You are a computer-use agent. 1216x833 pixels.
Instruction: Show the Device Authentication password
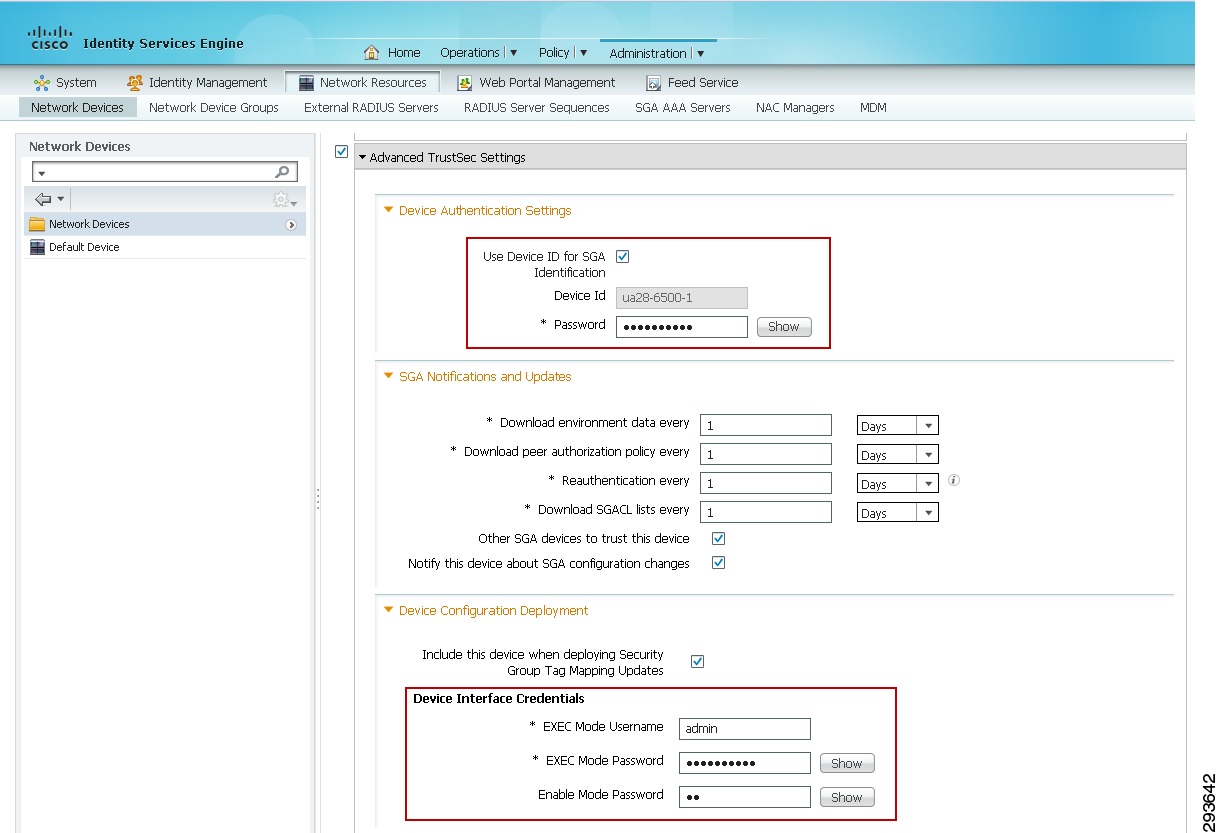point(784,327)
